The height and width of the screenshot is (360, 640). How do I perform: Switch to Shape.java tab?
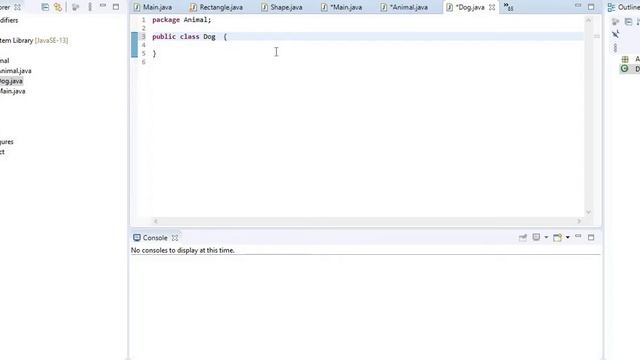coord(282,7)
